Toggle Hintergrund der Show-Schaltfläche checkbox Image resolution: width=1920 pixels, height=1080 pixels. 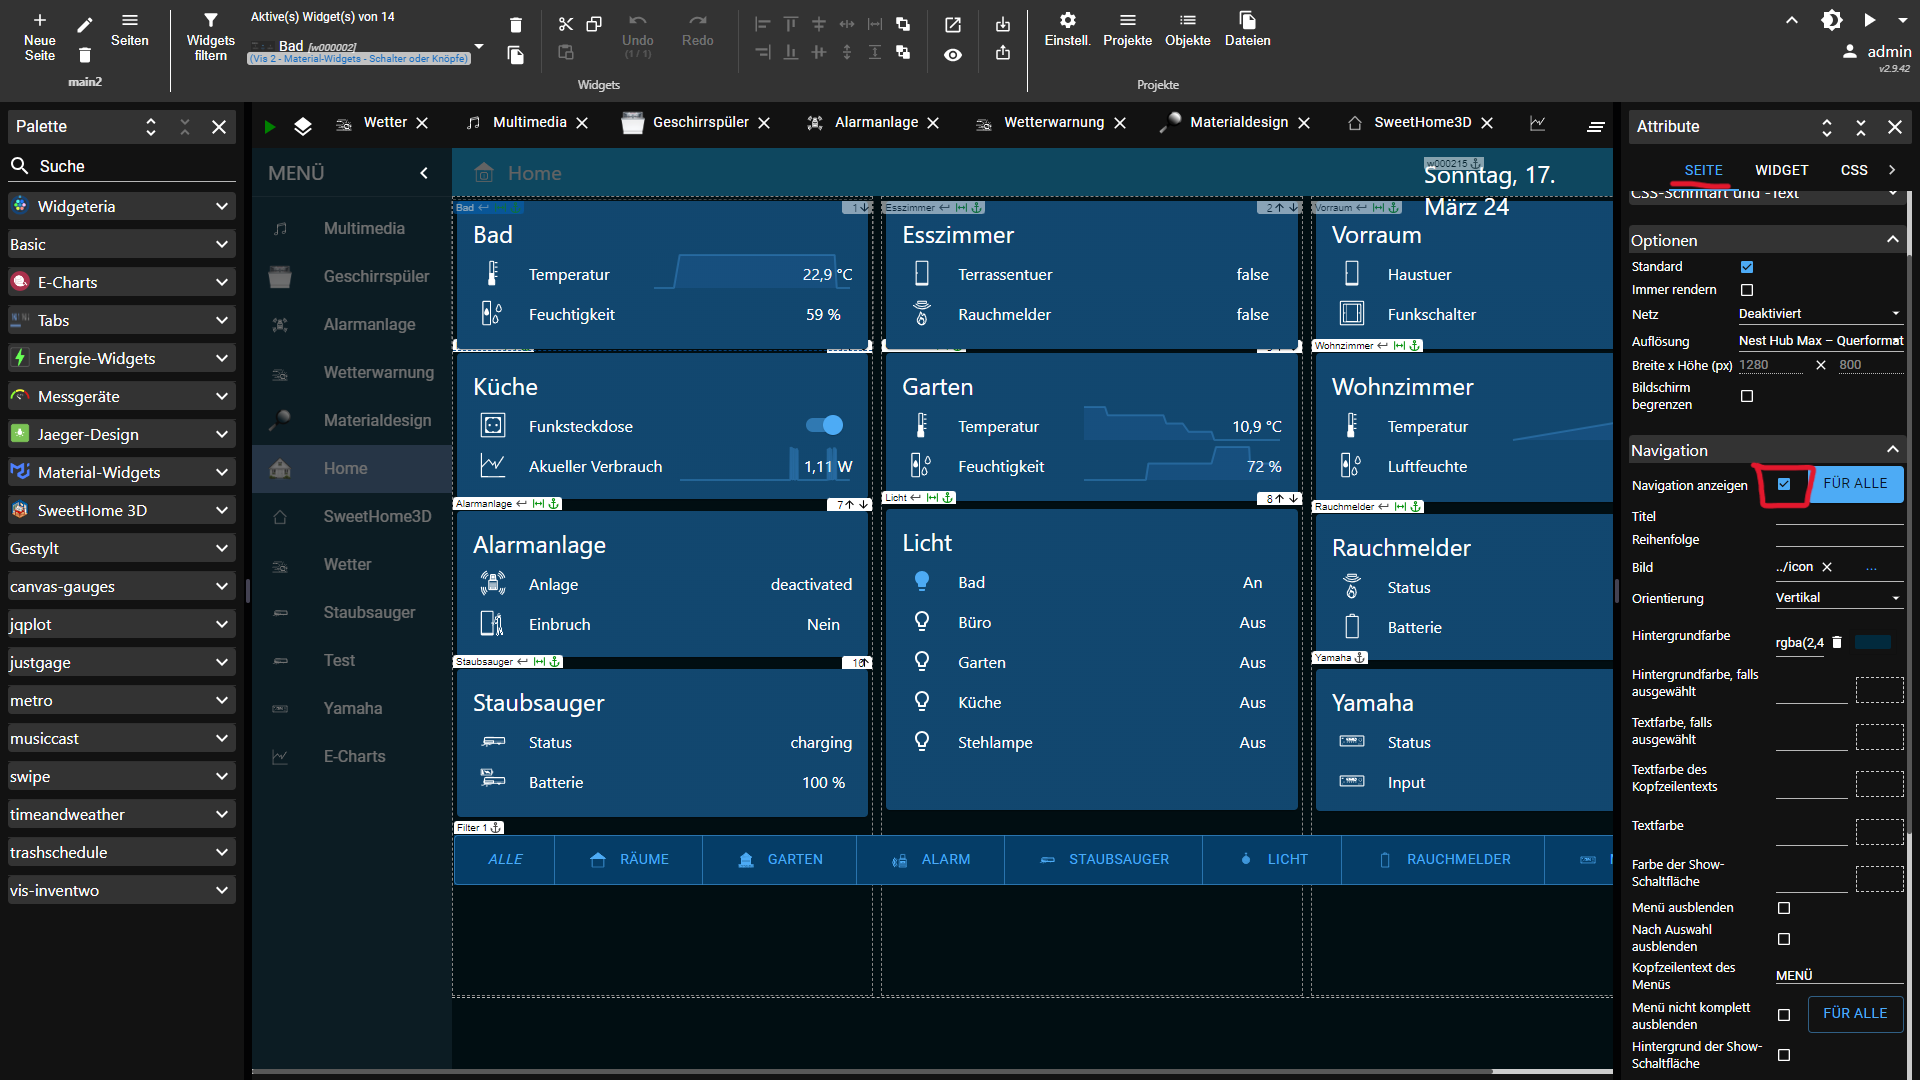1784,1055
